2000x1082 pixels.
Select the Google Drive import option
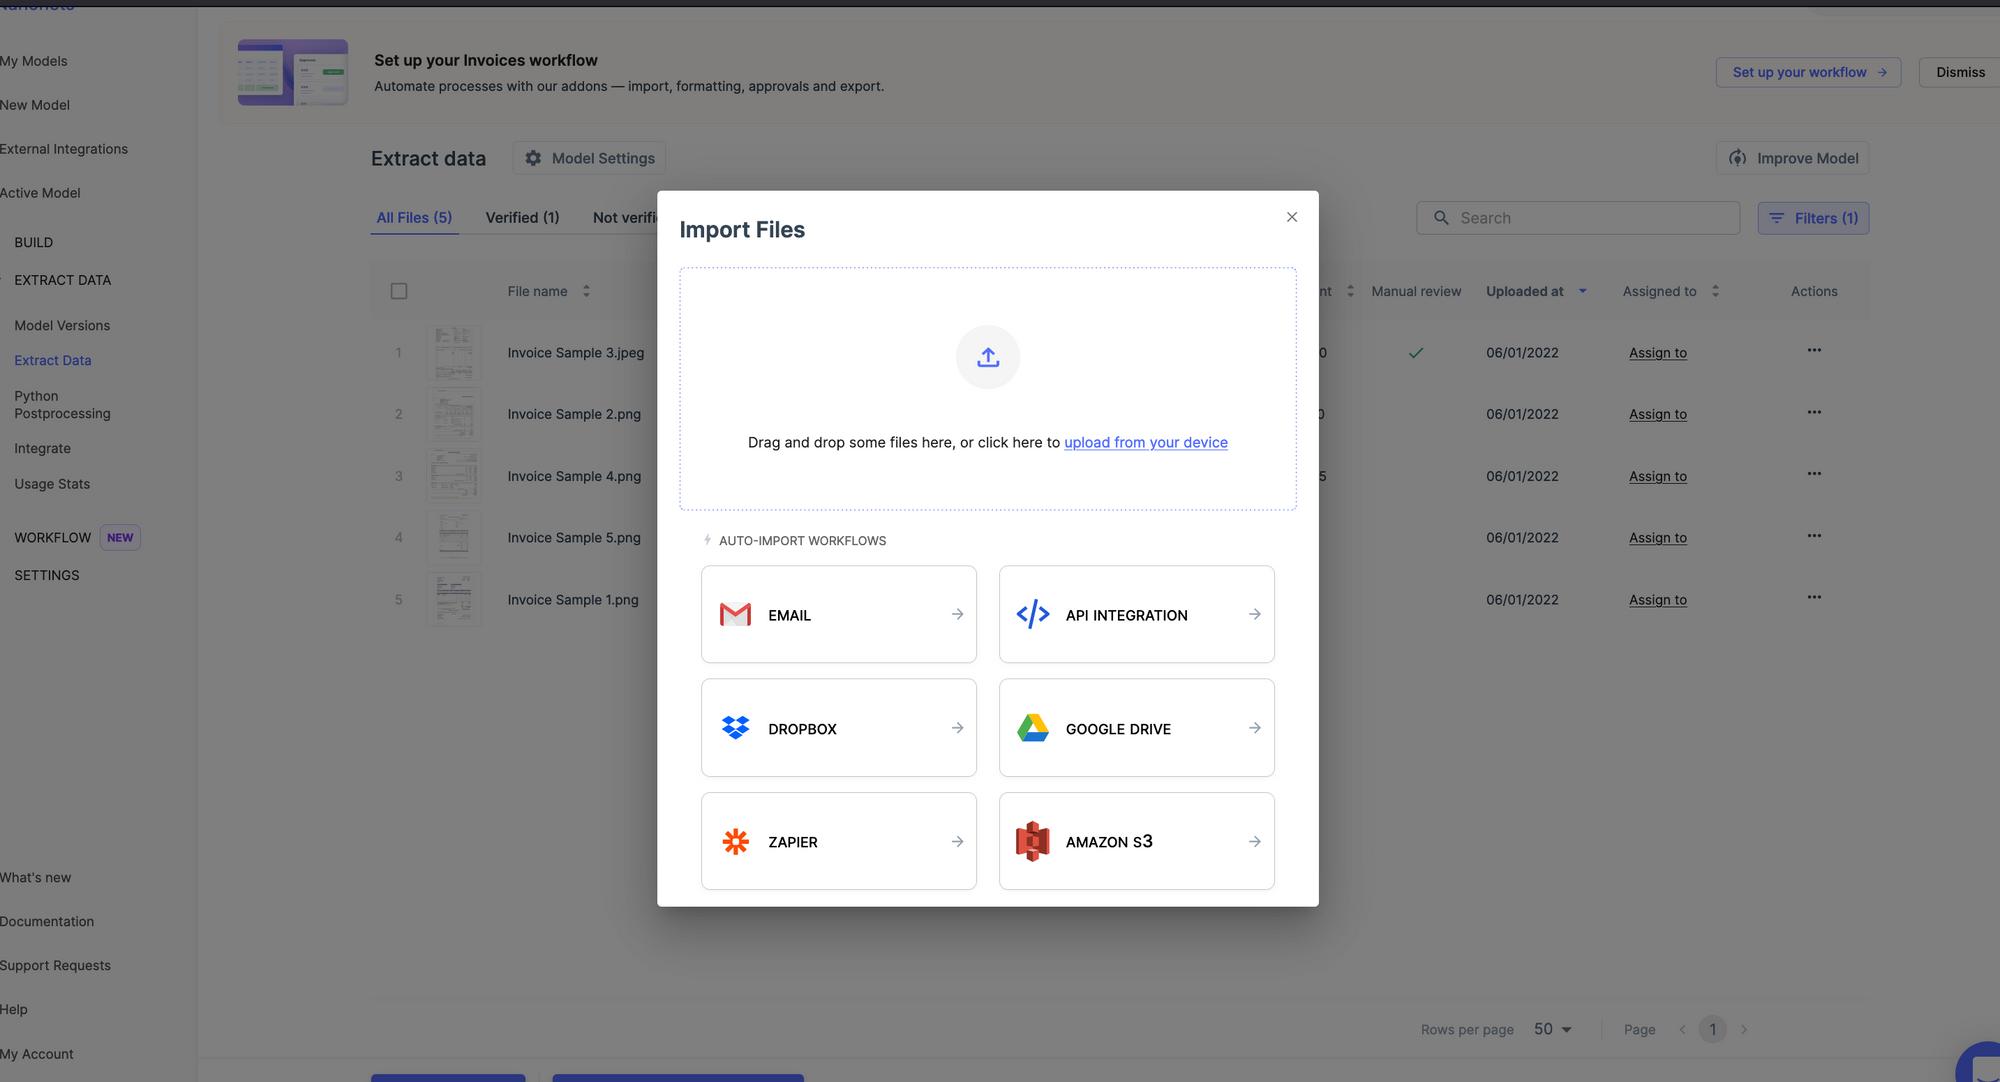(1136, 728)
